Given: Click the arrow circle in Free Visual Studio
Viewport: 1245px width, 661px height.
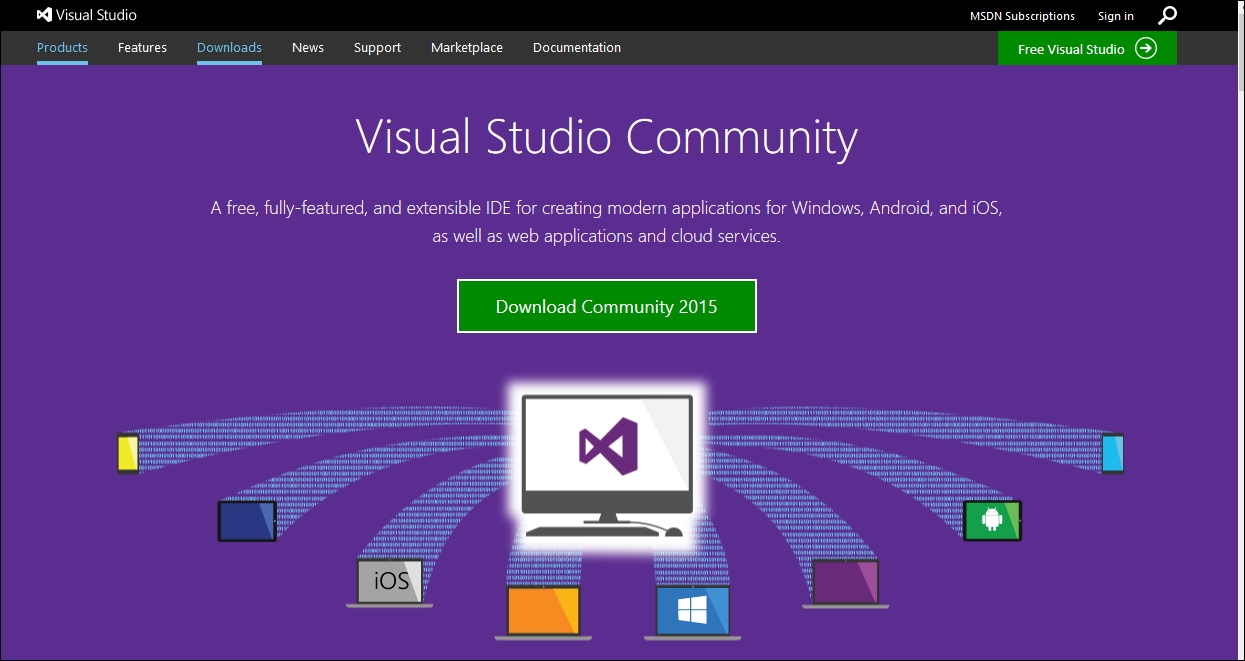Looking at the screenshot, I should click(1146, 49).
